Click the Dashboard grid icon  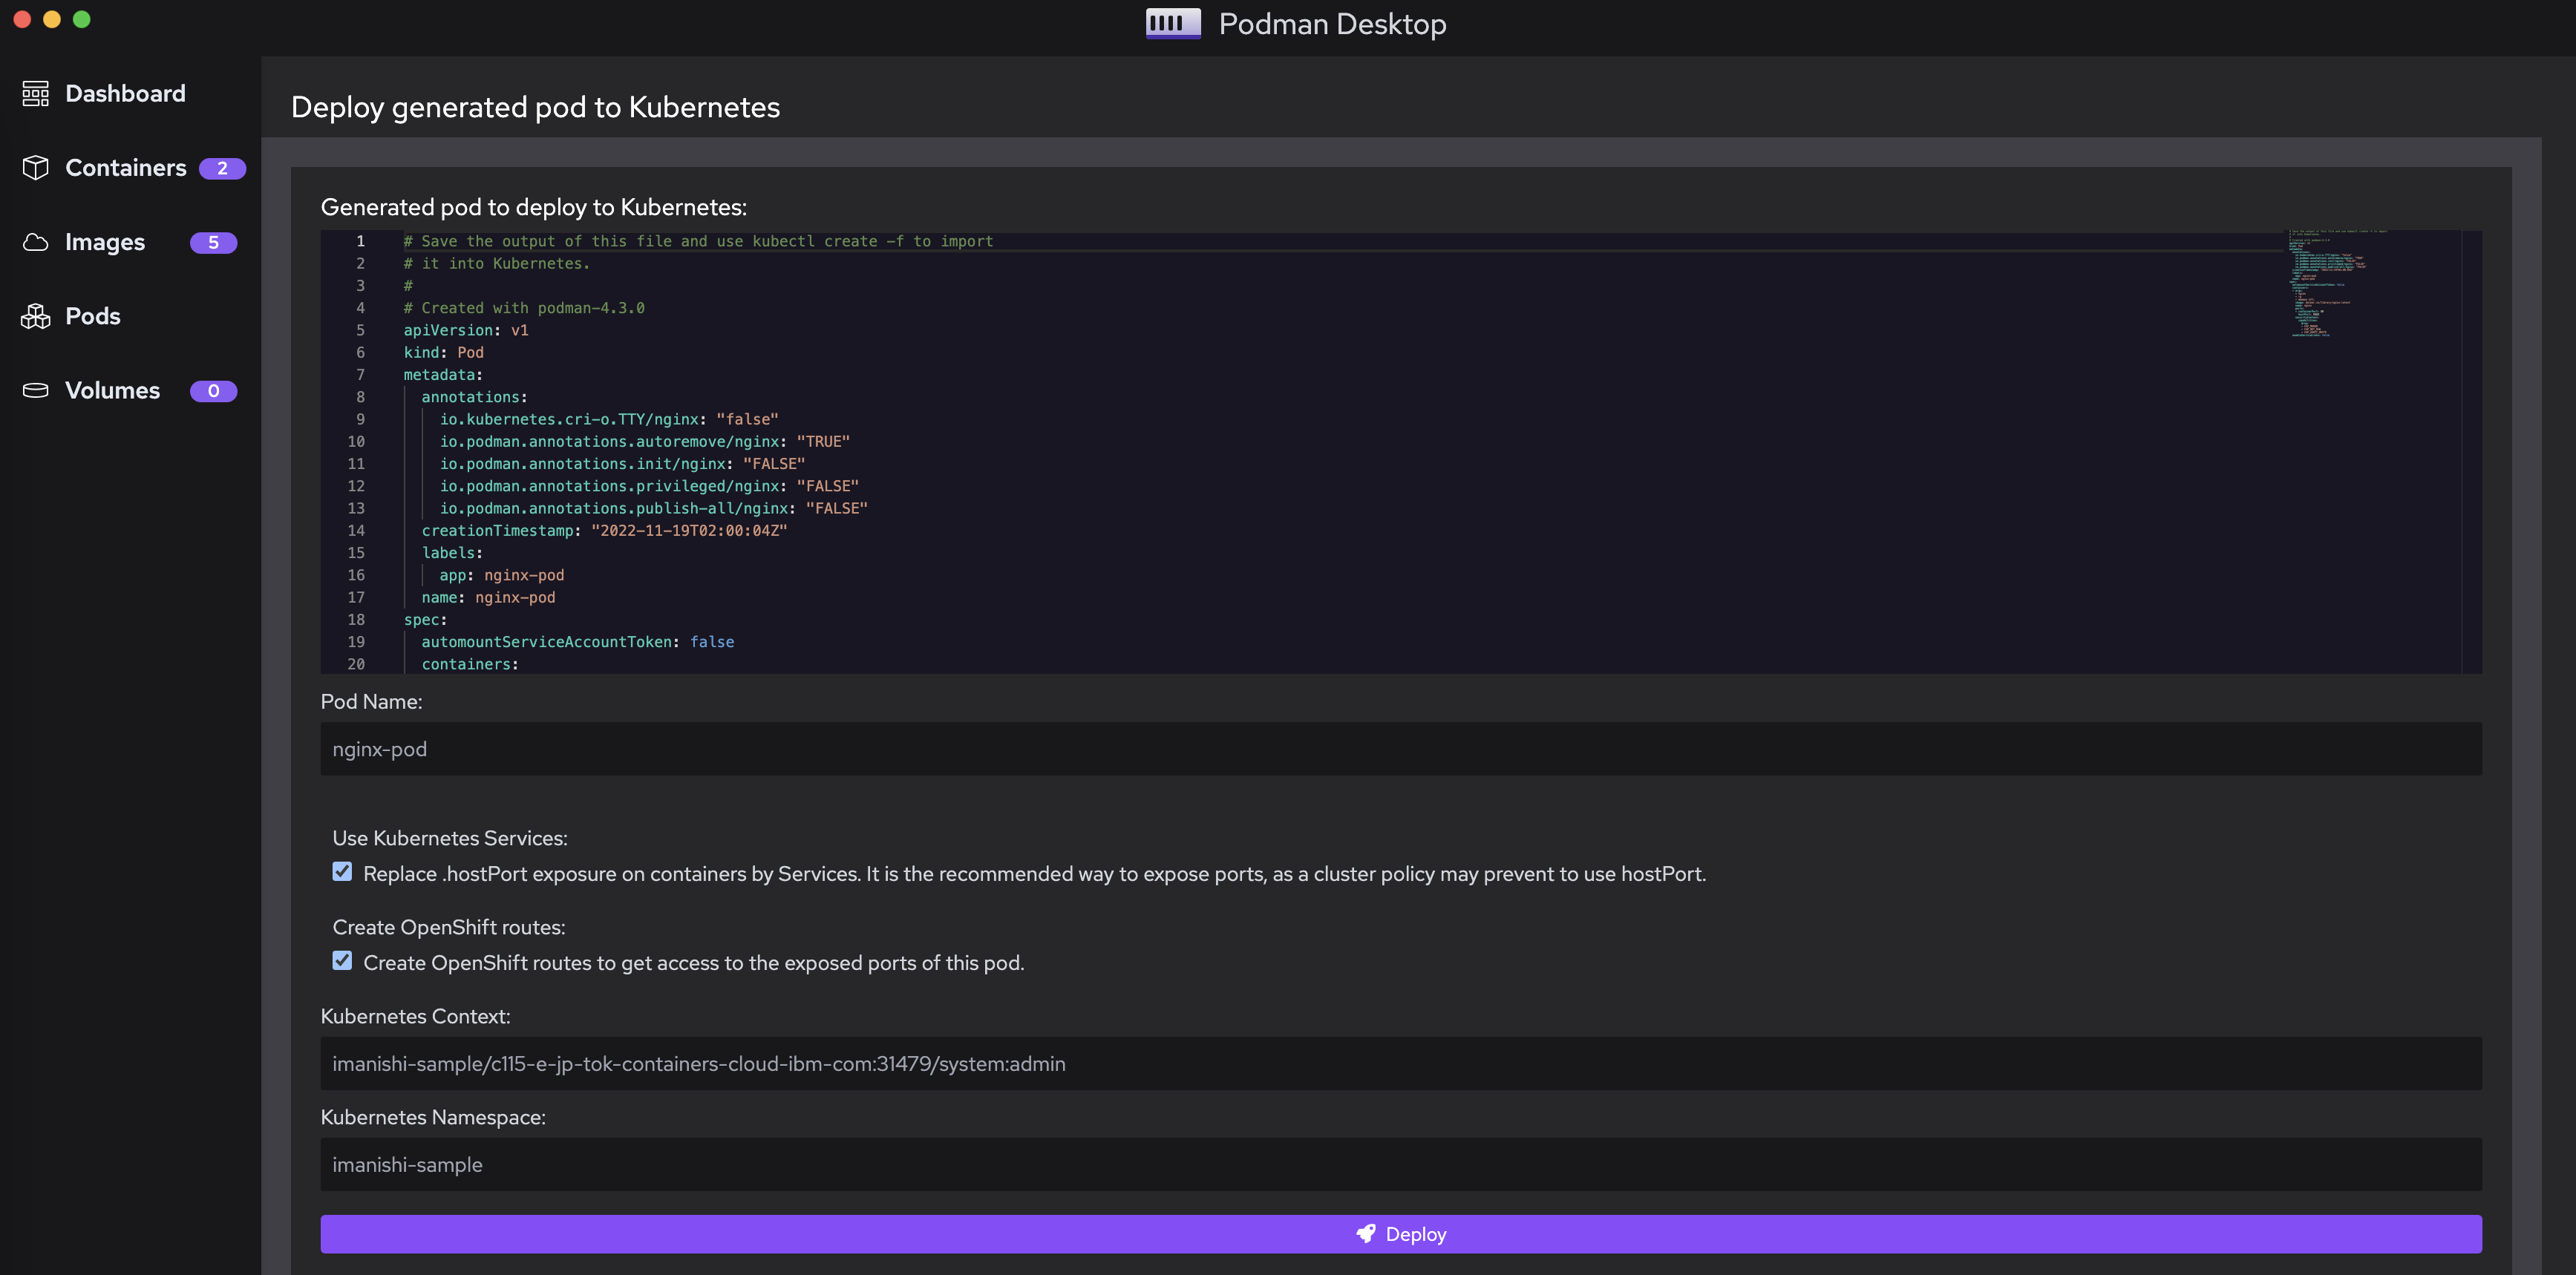[x=36, y=93]
